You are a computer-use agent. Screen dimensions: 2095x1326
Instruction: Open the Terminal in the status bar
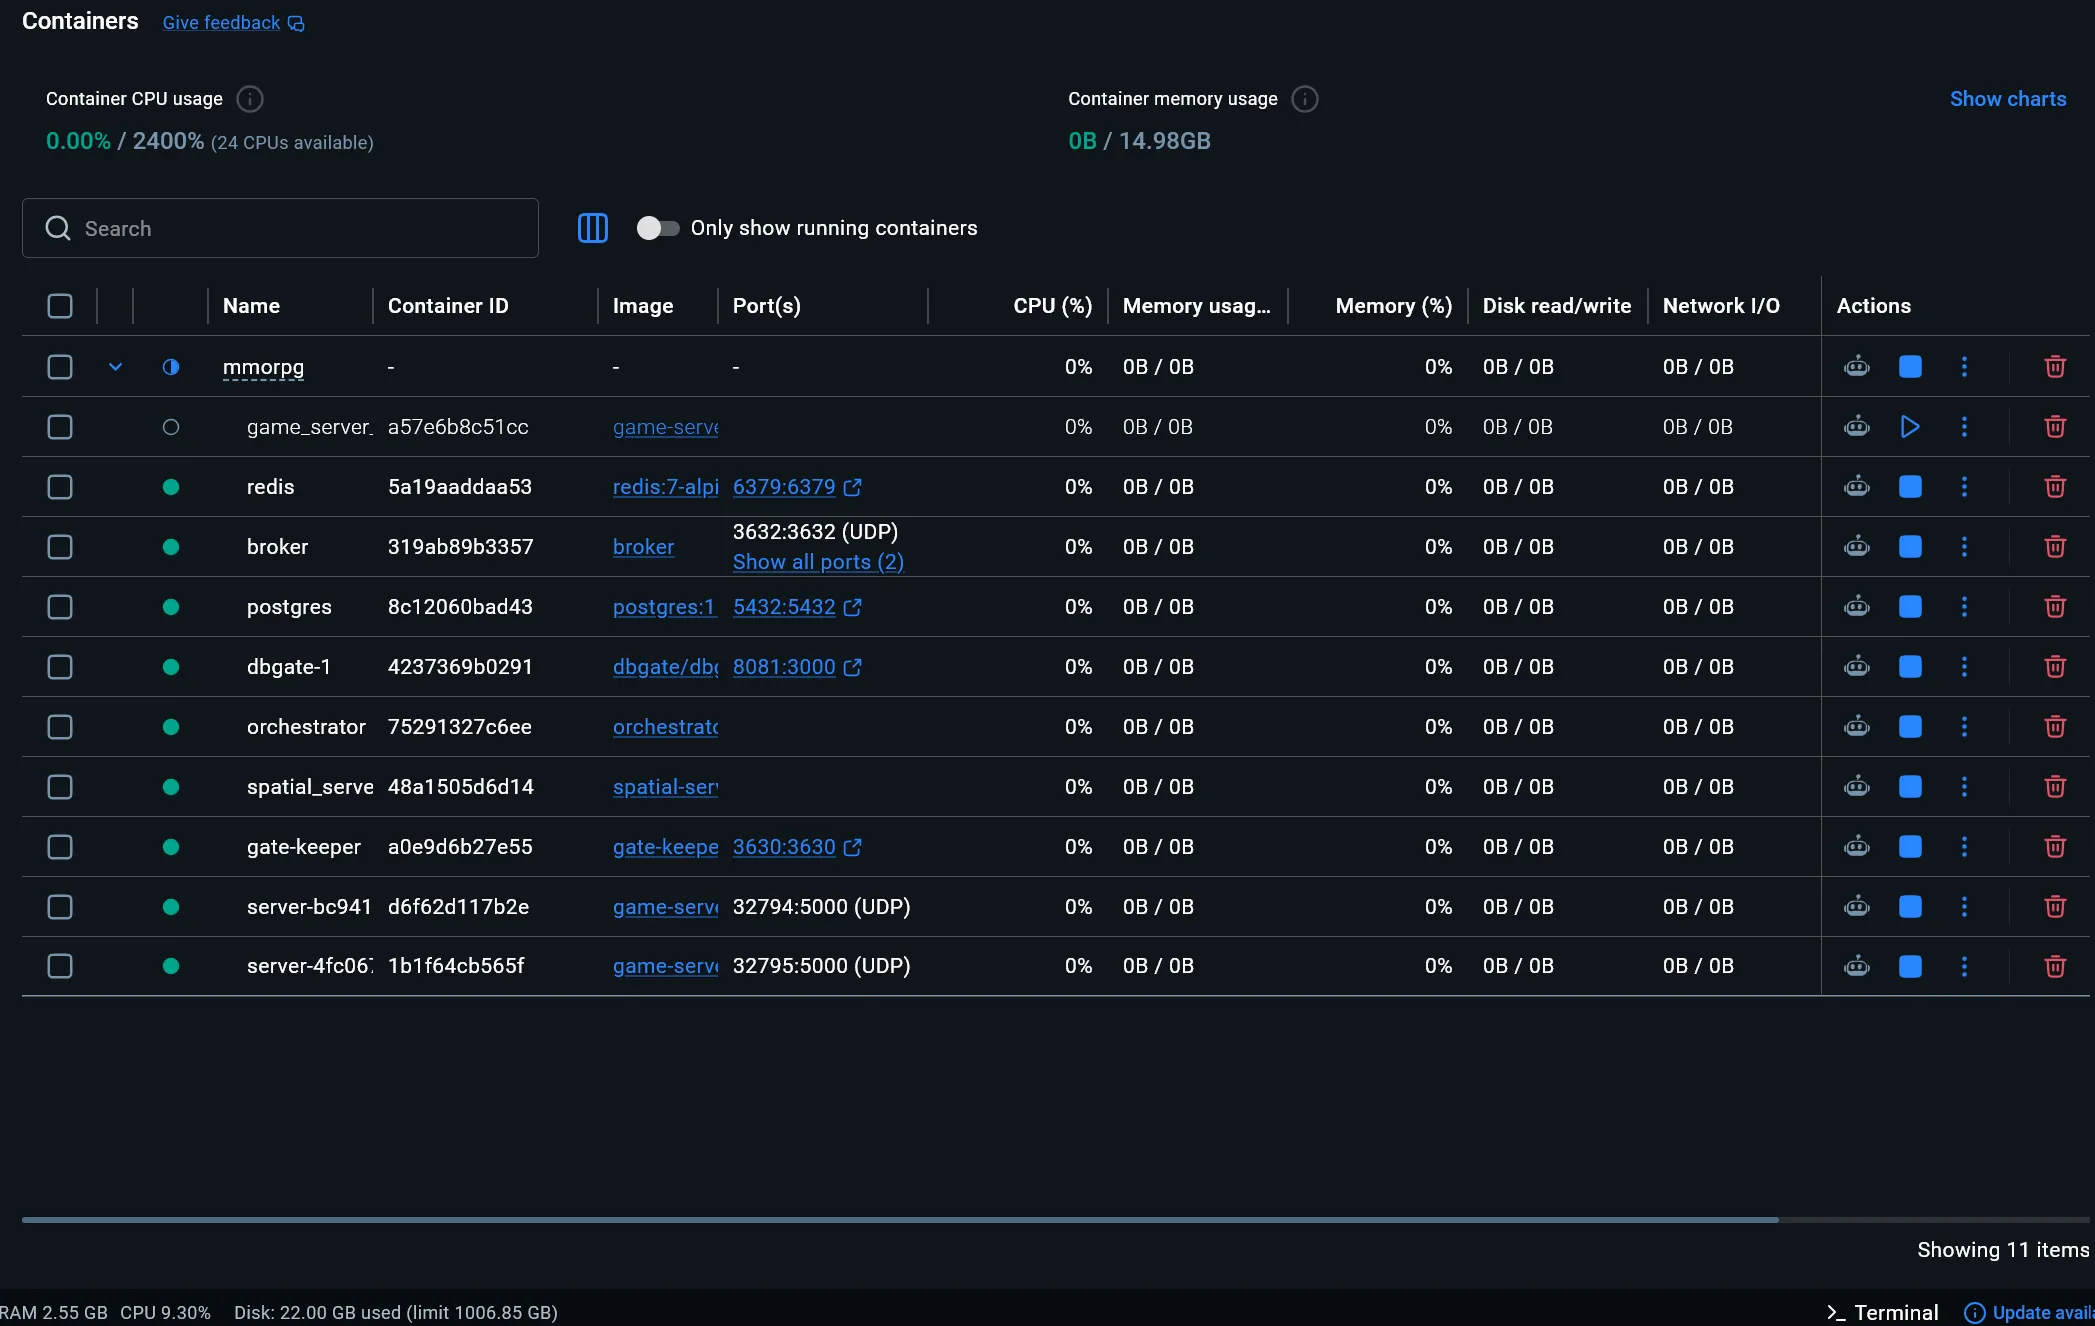[1883, 1312]
